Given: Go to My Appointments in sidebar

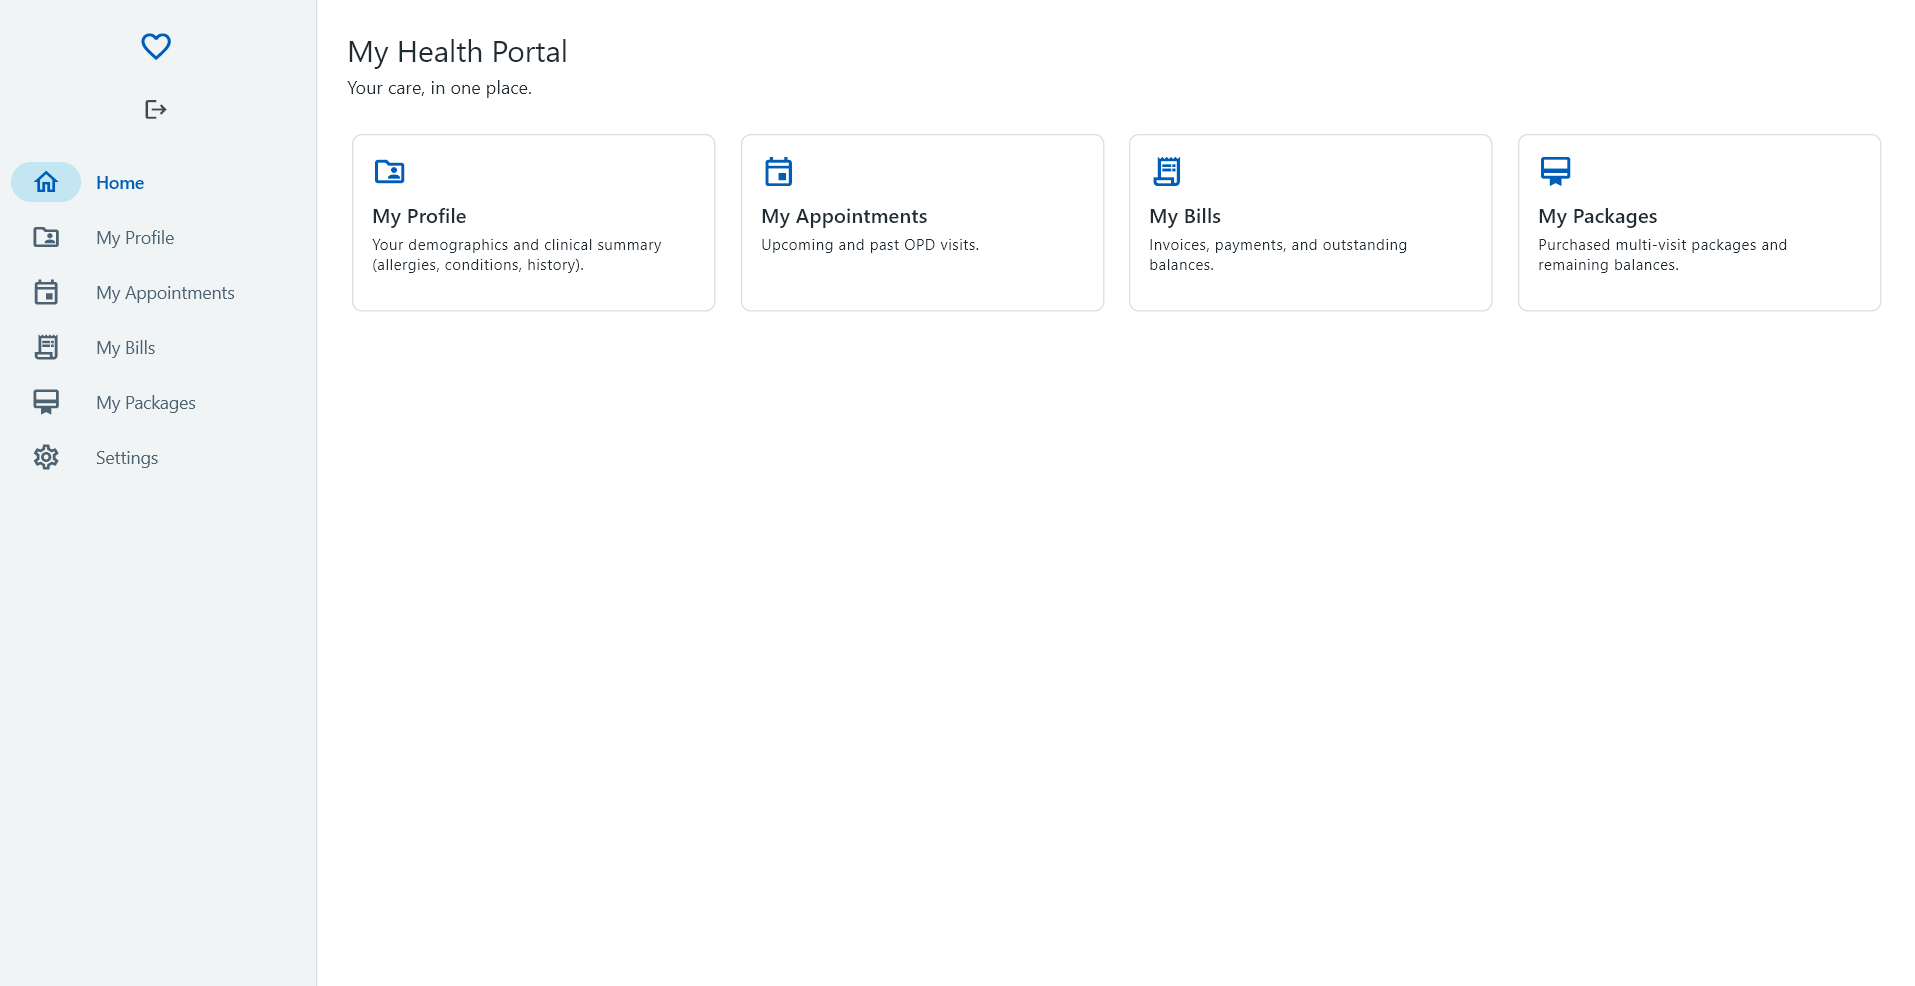Looking at the screenshot, I should click(165, 292).
